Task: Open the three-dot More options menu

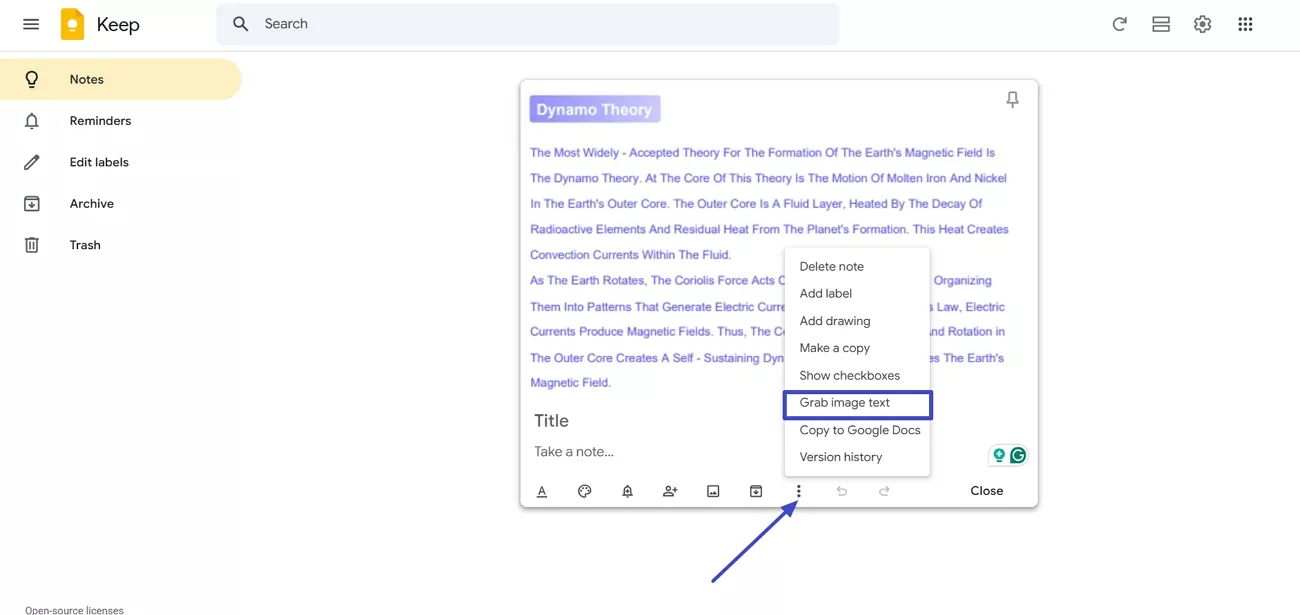Action: (798, 491)
